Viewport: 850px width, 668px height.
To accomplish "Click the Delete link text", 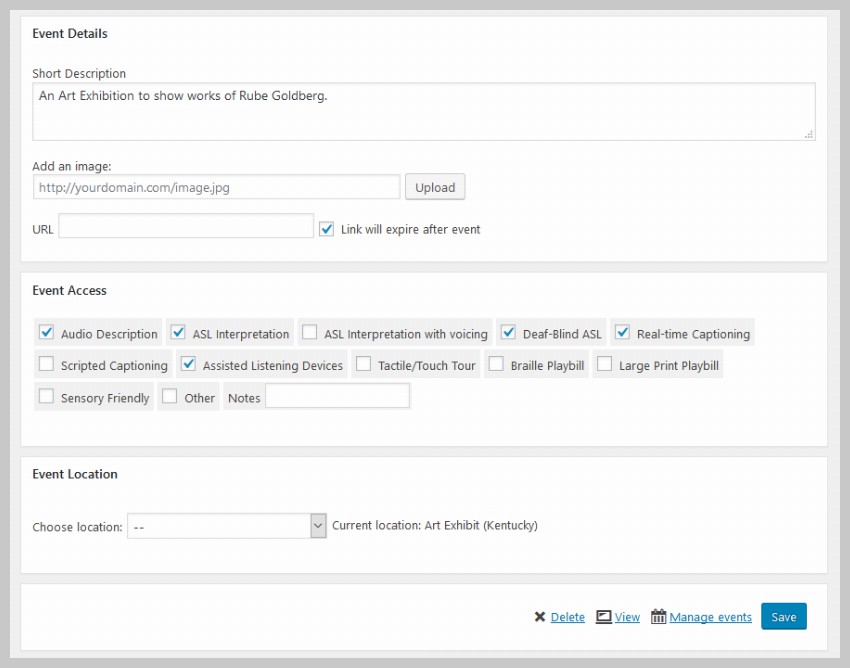I will pos(567,617).
